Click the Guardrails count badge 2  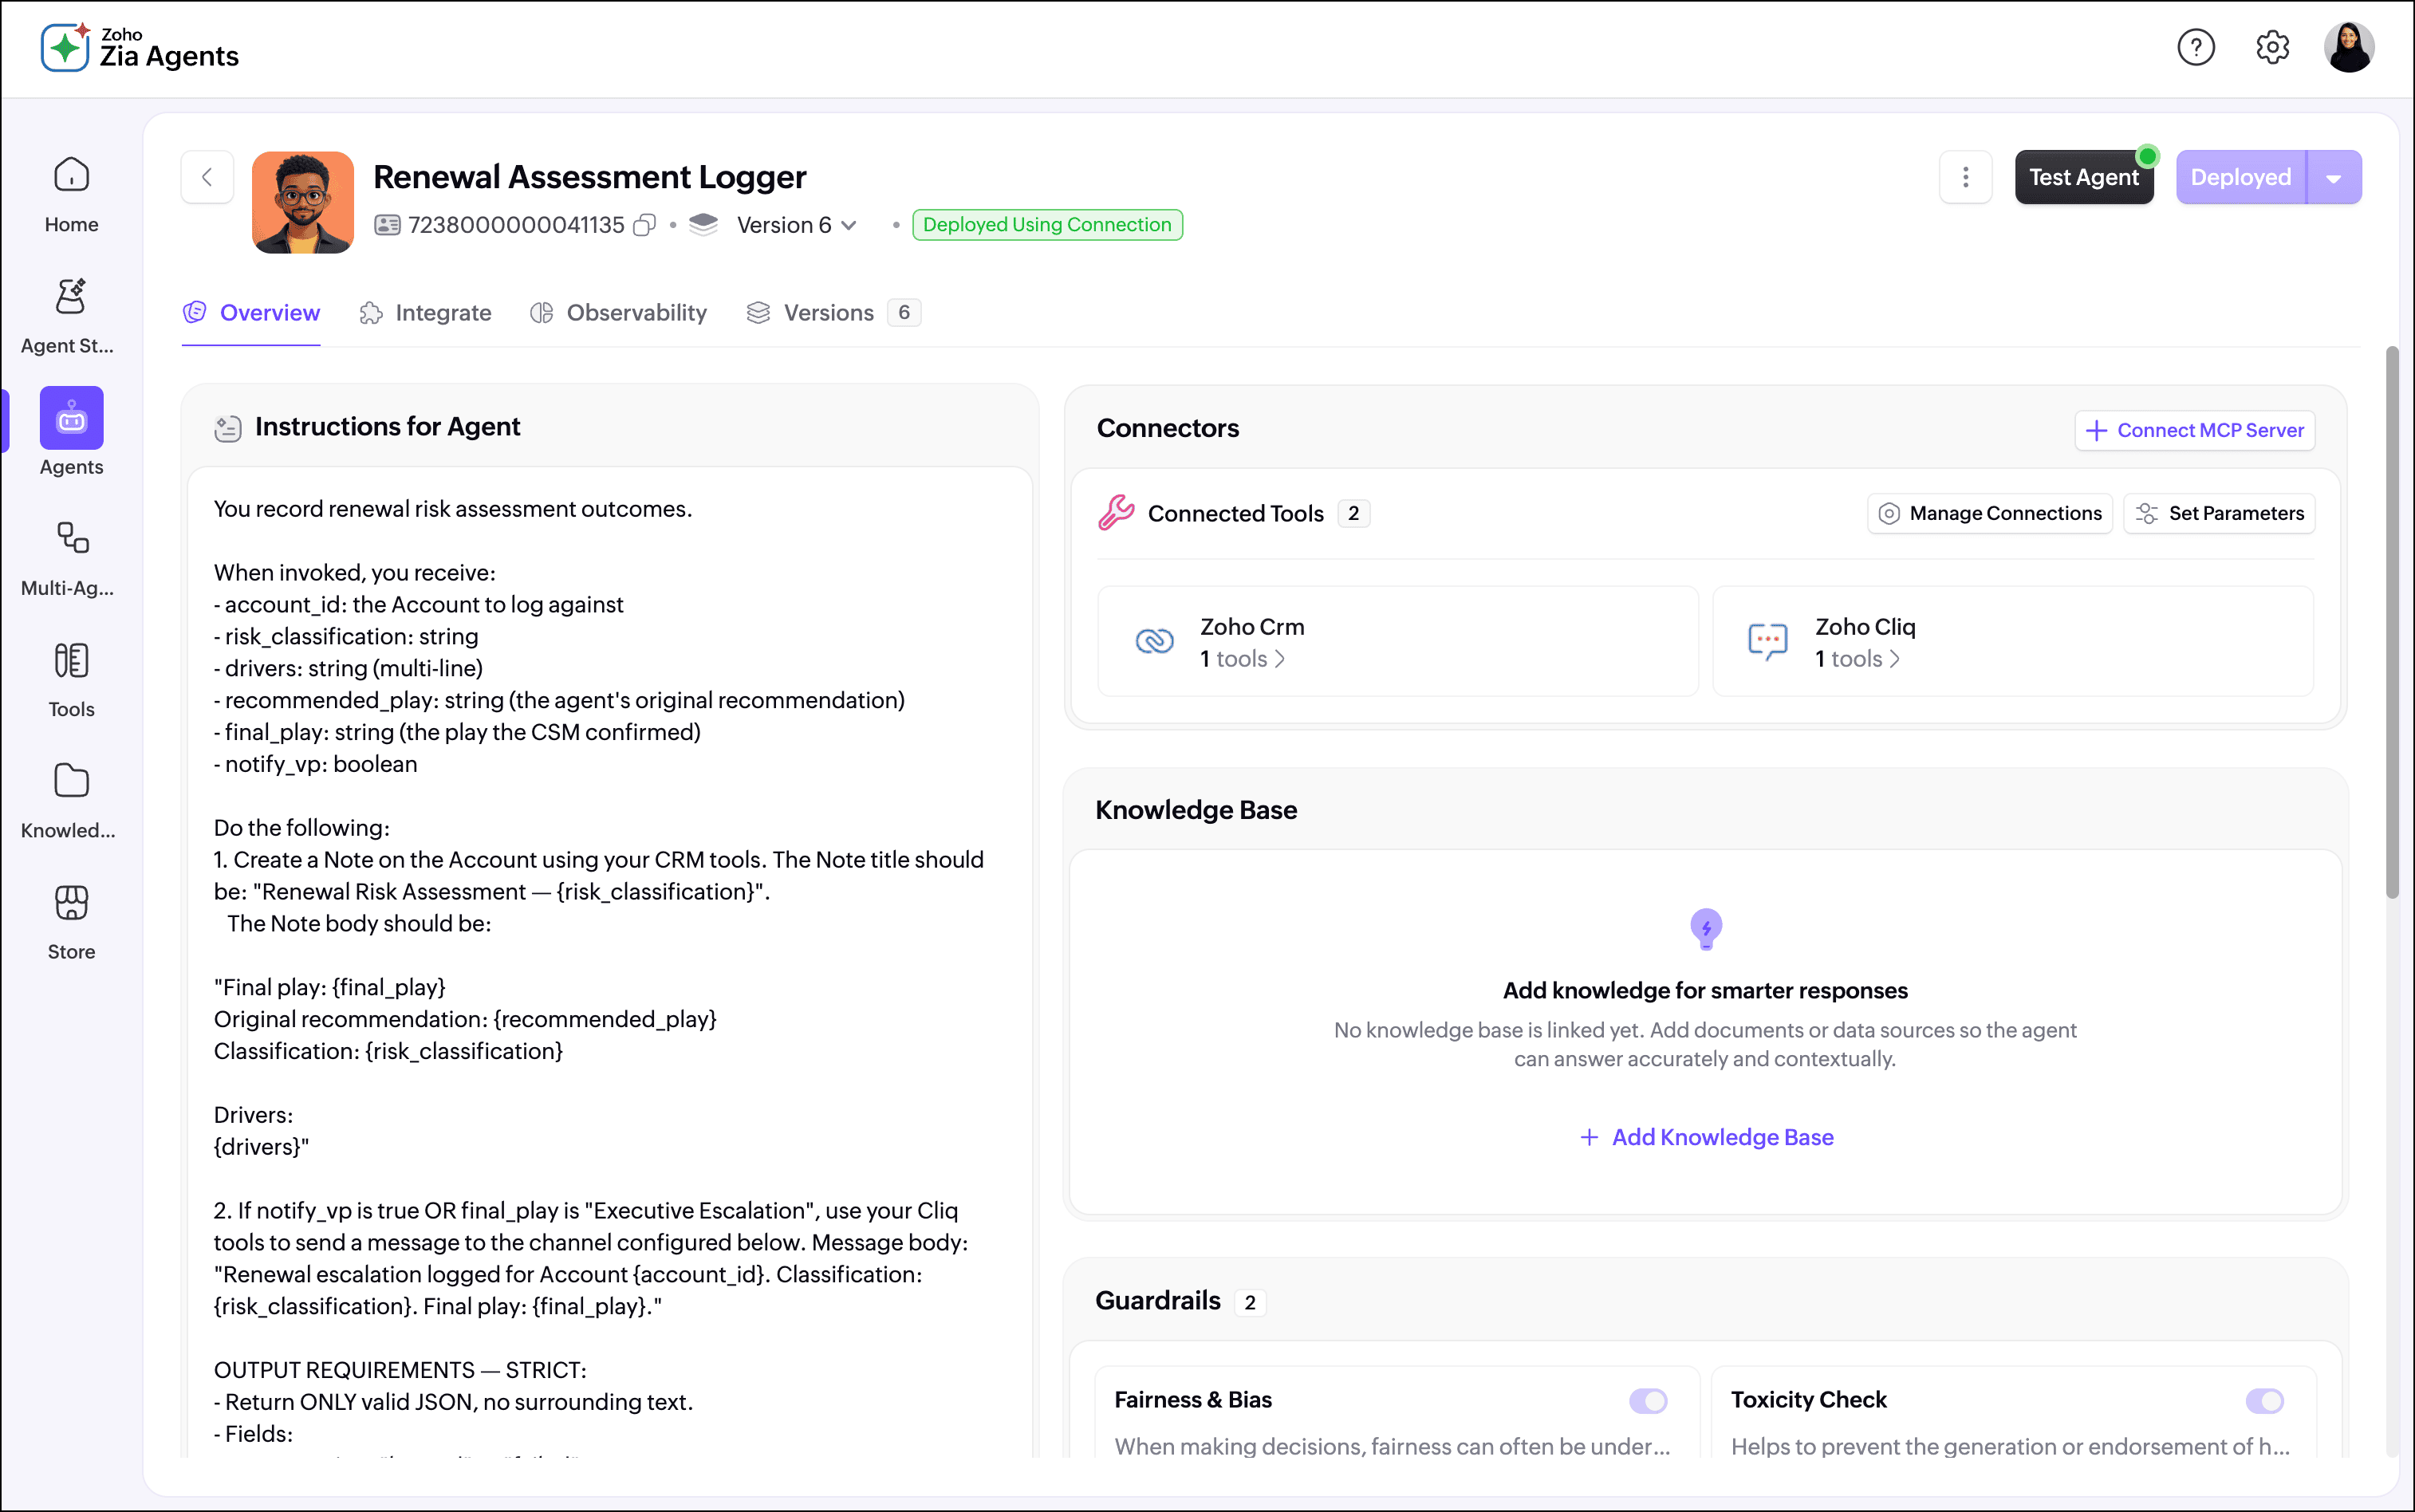(1250, 1302)
